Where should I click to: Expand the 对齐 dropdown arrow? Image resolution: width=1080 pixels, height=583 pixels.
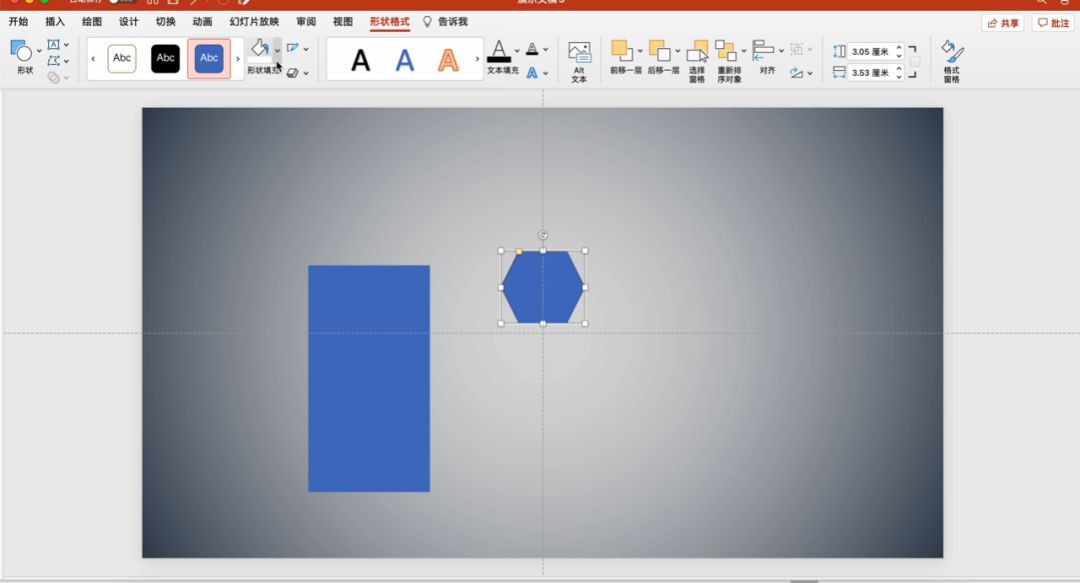click(x=781, y=51)
